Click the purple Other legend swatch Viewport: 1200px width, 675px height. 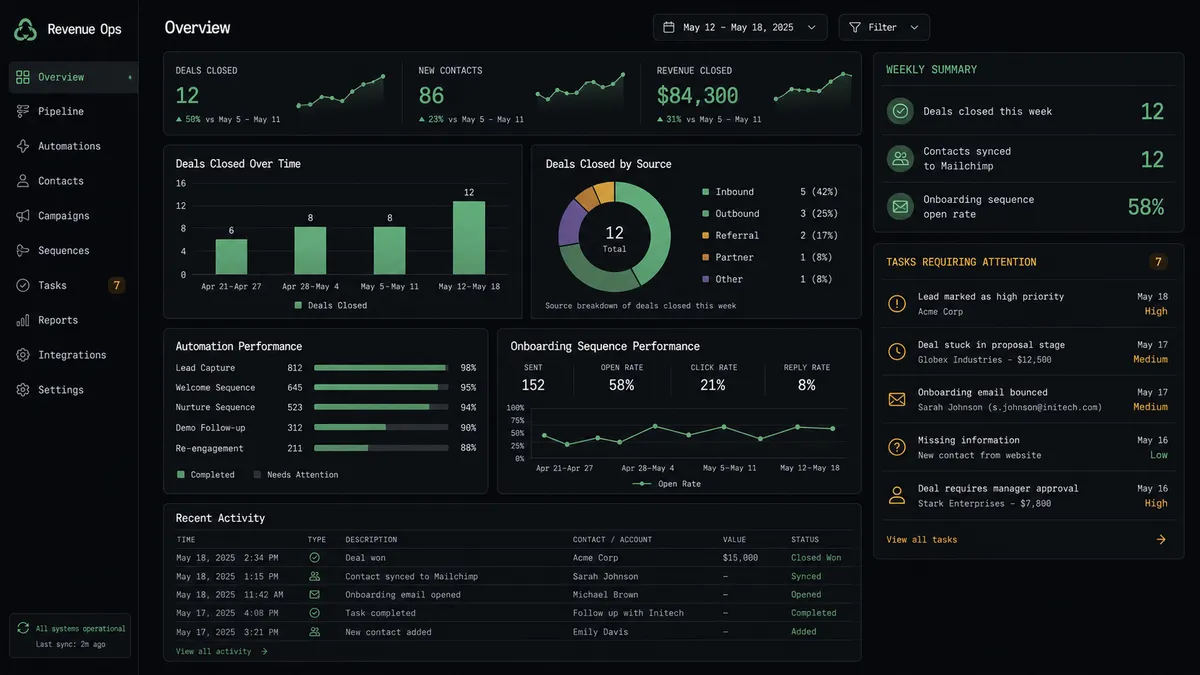[705, 279]
